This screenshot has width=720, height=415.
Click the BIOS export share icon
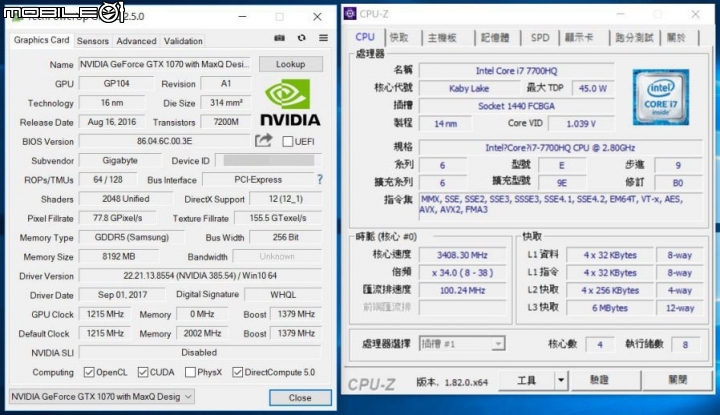(264, 140)
